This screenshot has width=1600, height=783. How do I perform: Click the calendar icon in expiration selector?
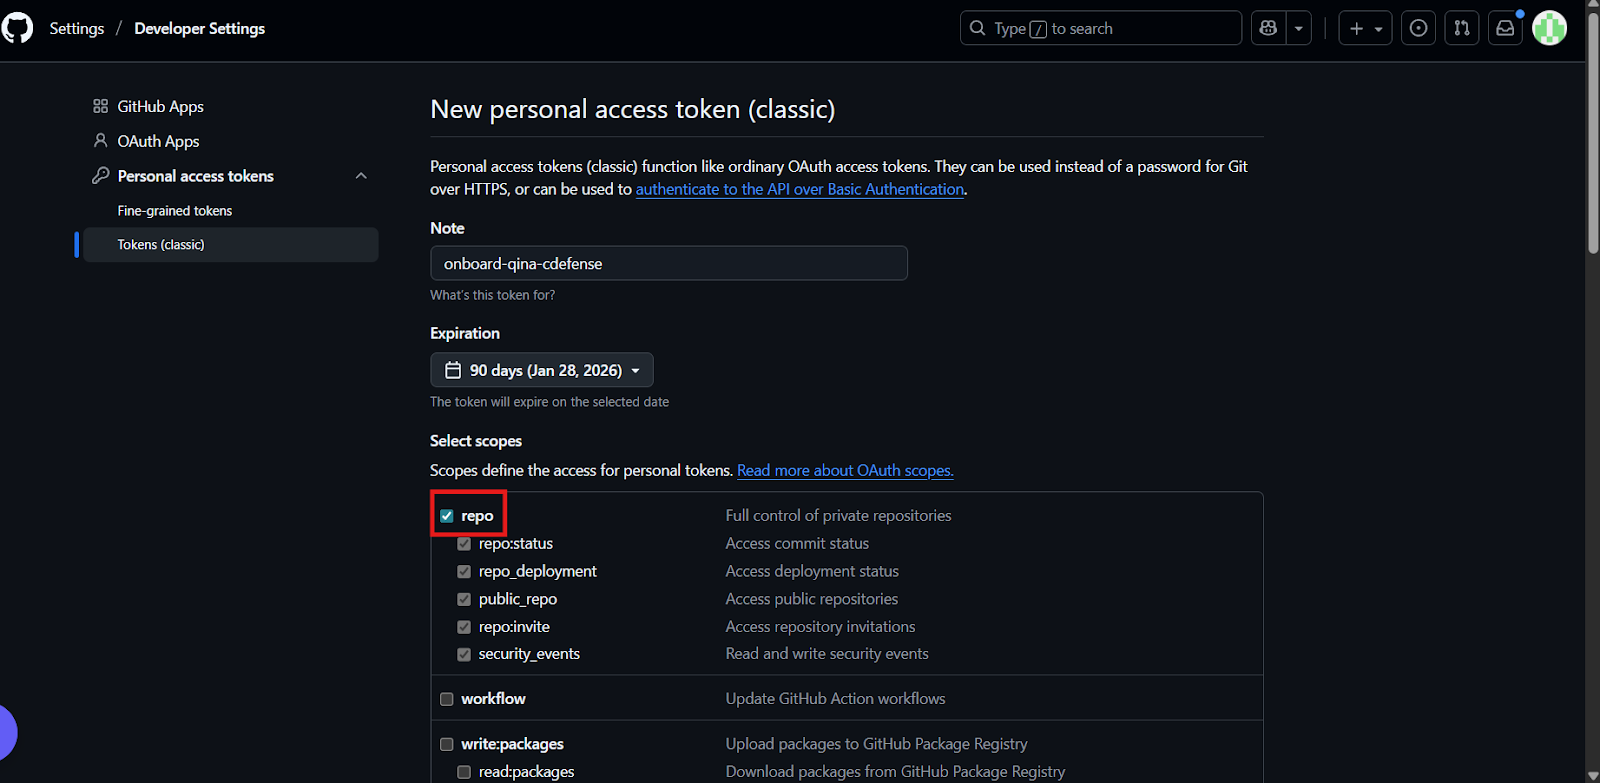(x=453, y=370)
